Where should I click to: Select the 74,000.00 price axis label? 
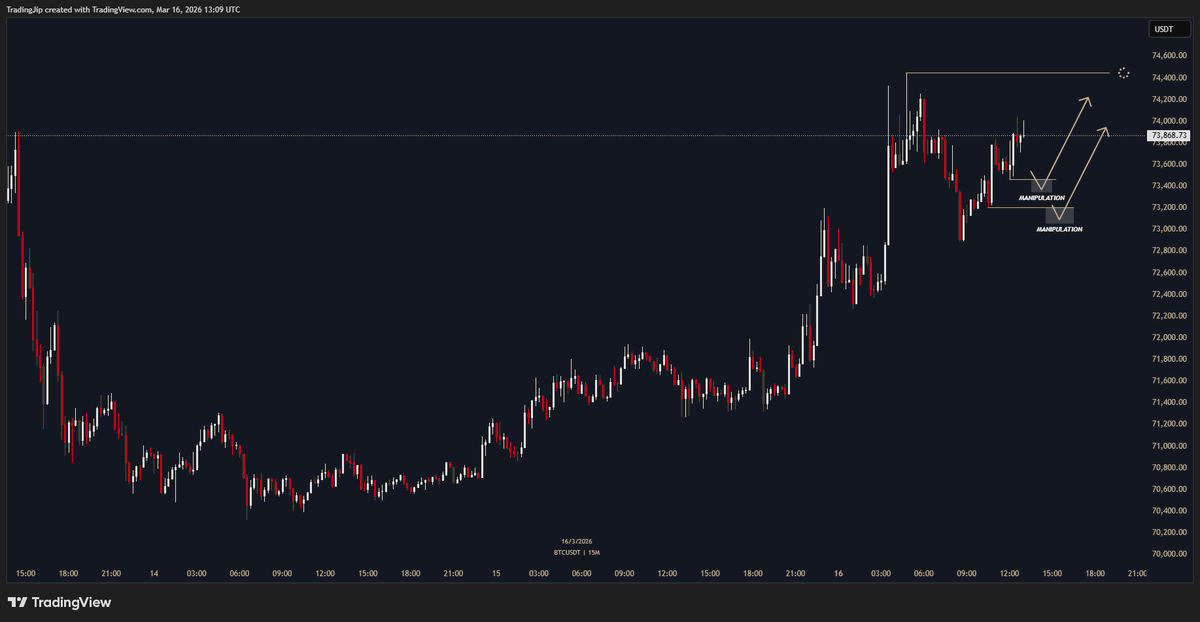click(1169, 121)
